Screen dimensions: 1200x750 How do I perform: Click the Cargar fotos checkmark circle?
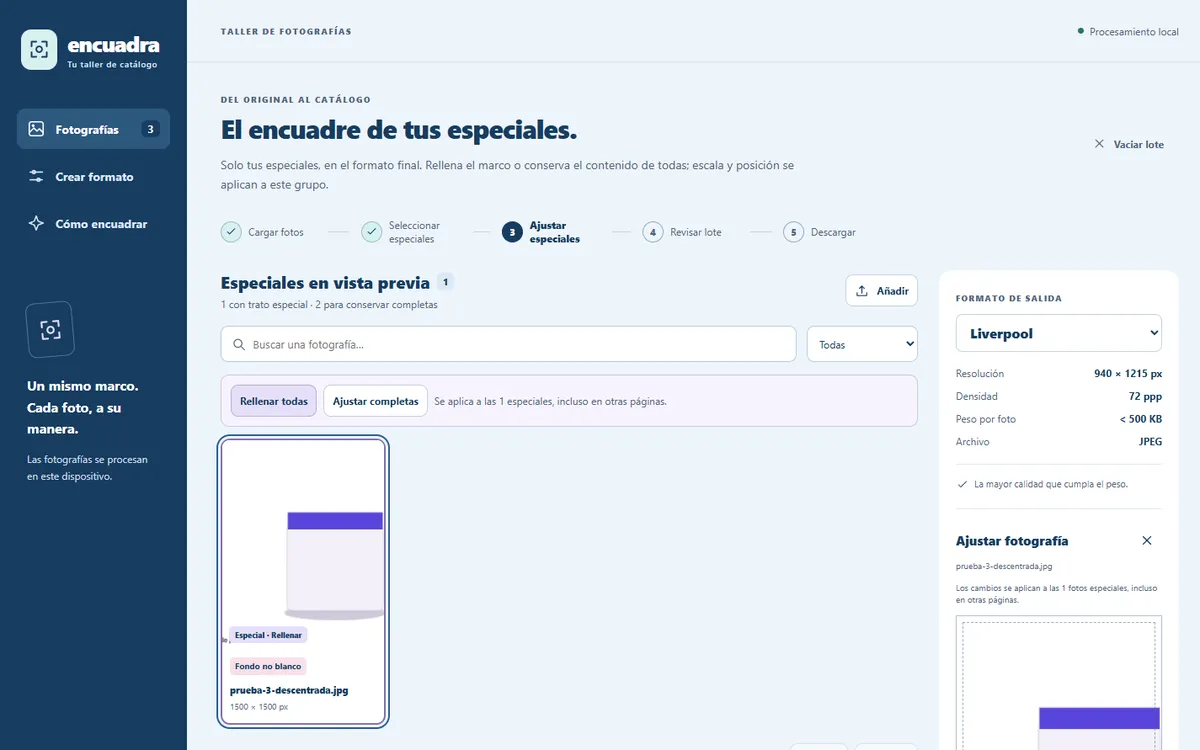click(231, 232)
